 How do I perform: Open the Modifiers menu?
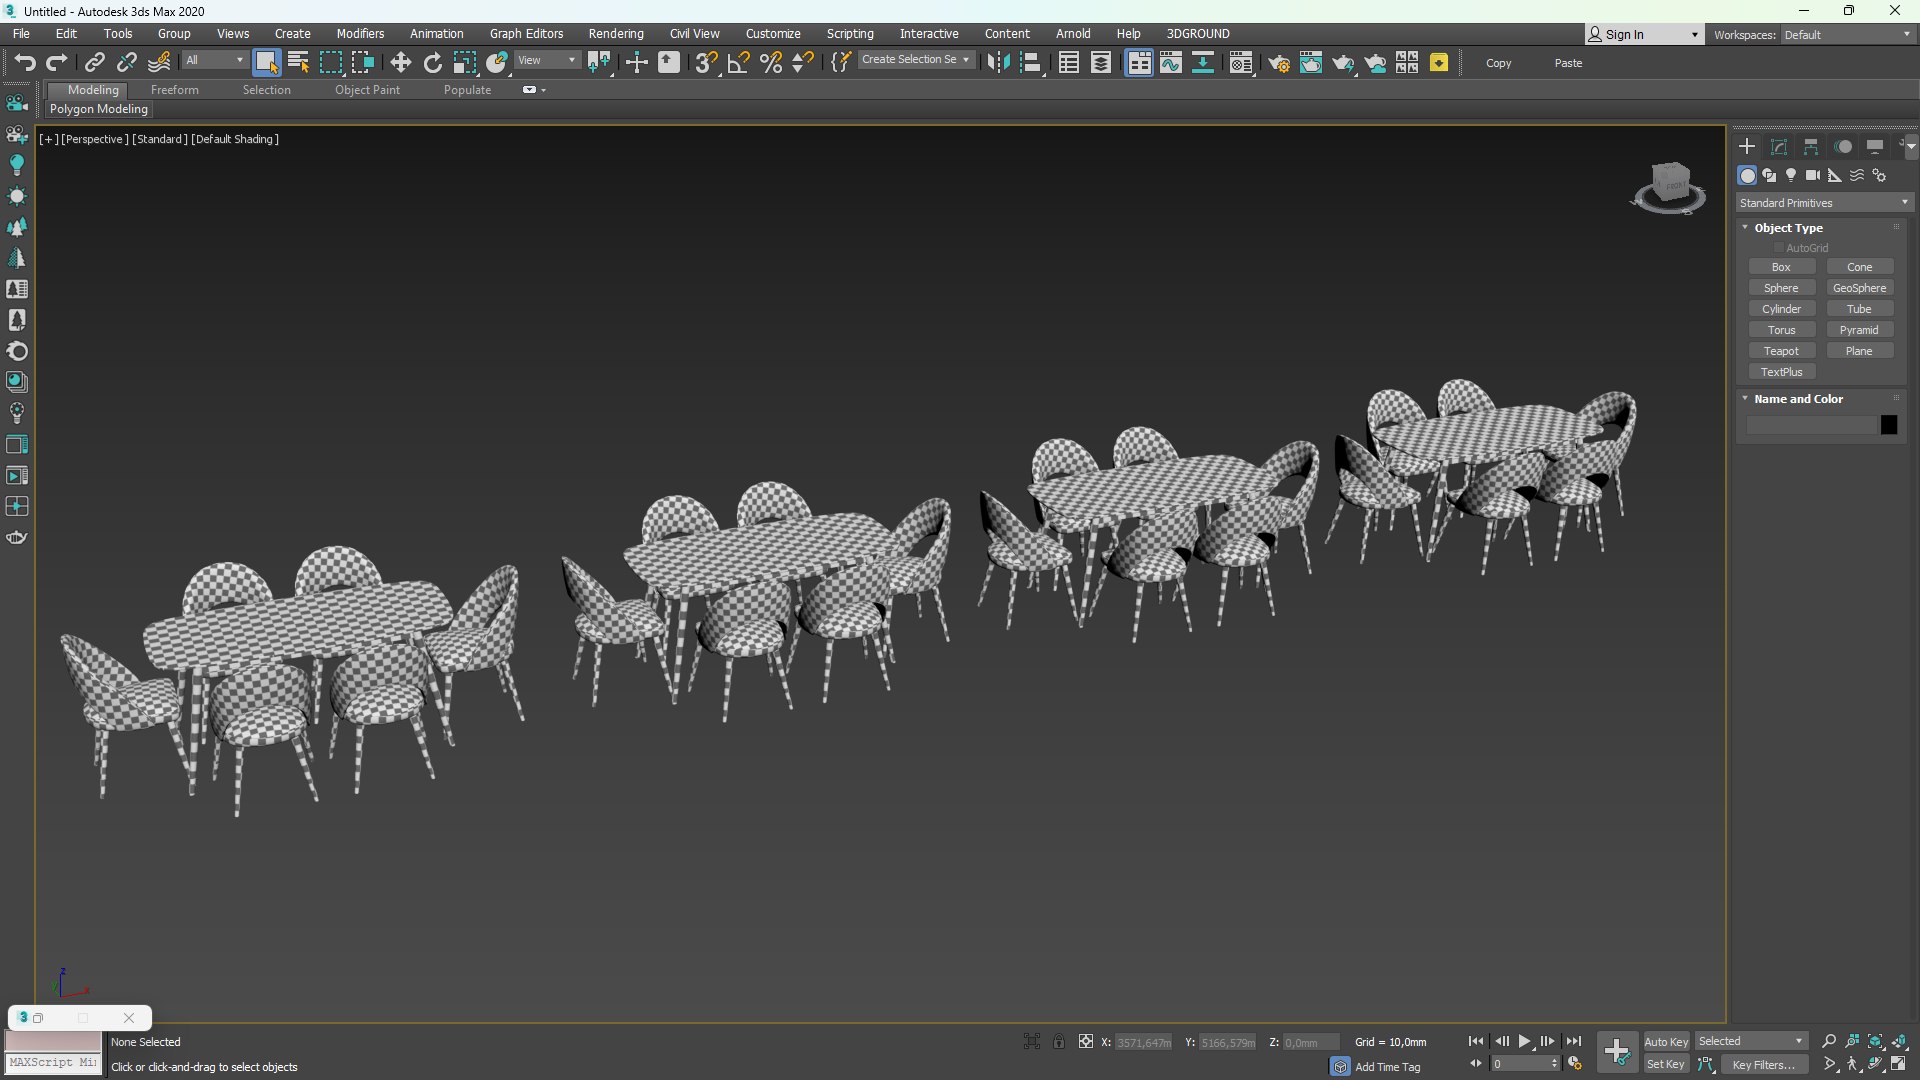click(360, 33)
